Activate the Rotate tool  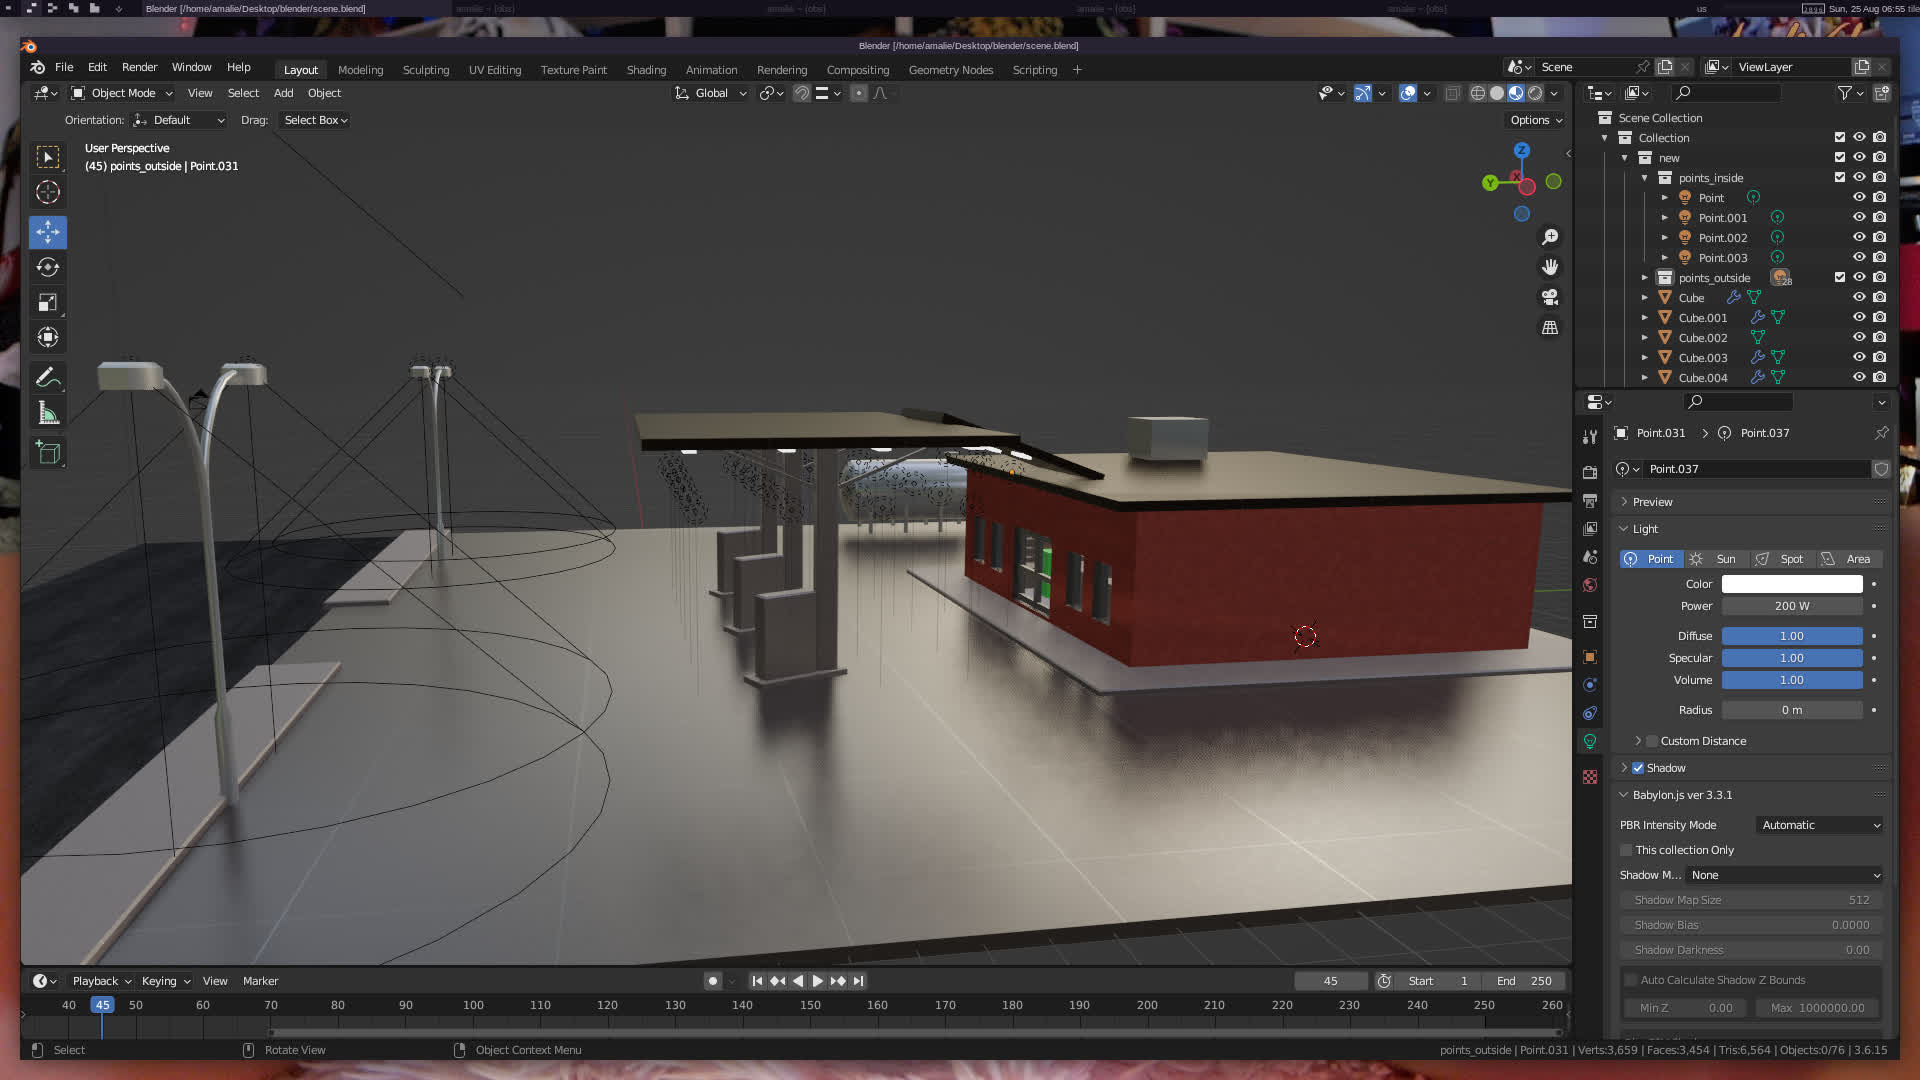coord(48,267)
